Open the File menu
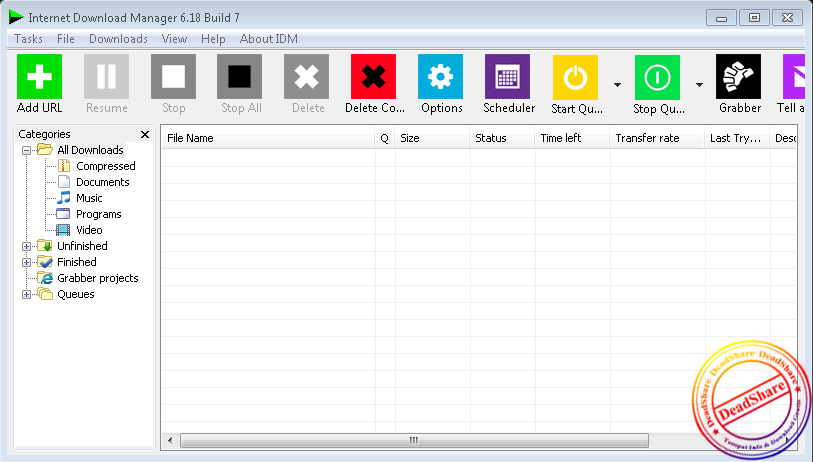This screenshot has width=813, height=462. point(66,39)
